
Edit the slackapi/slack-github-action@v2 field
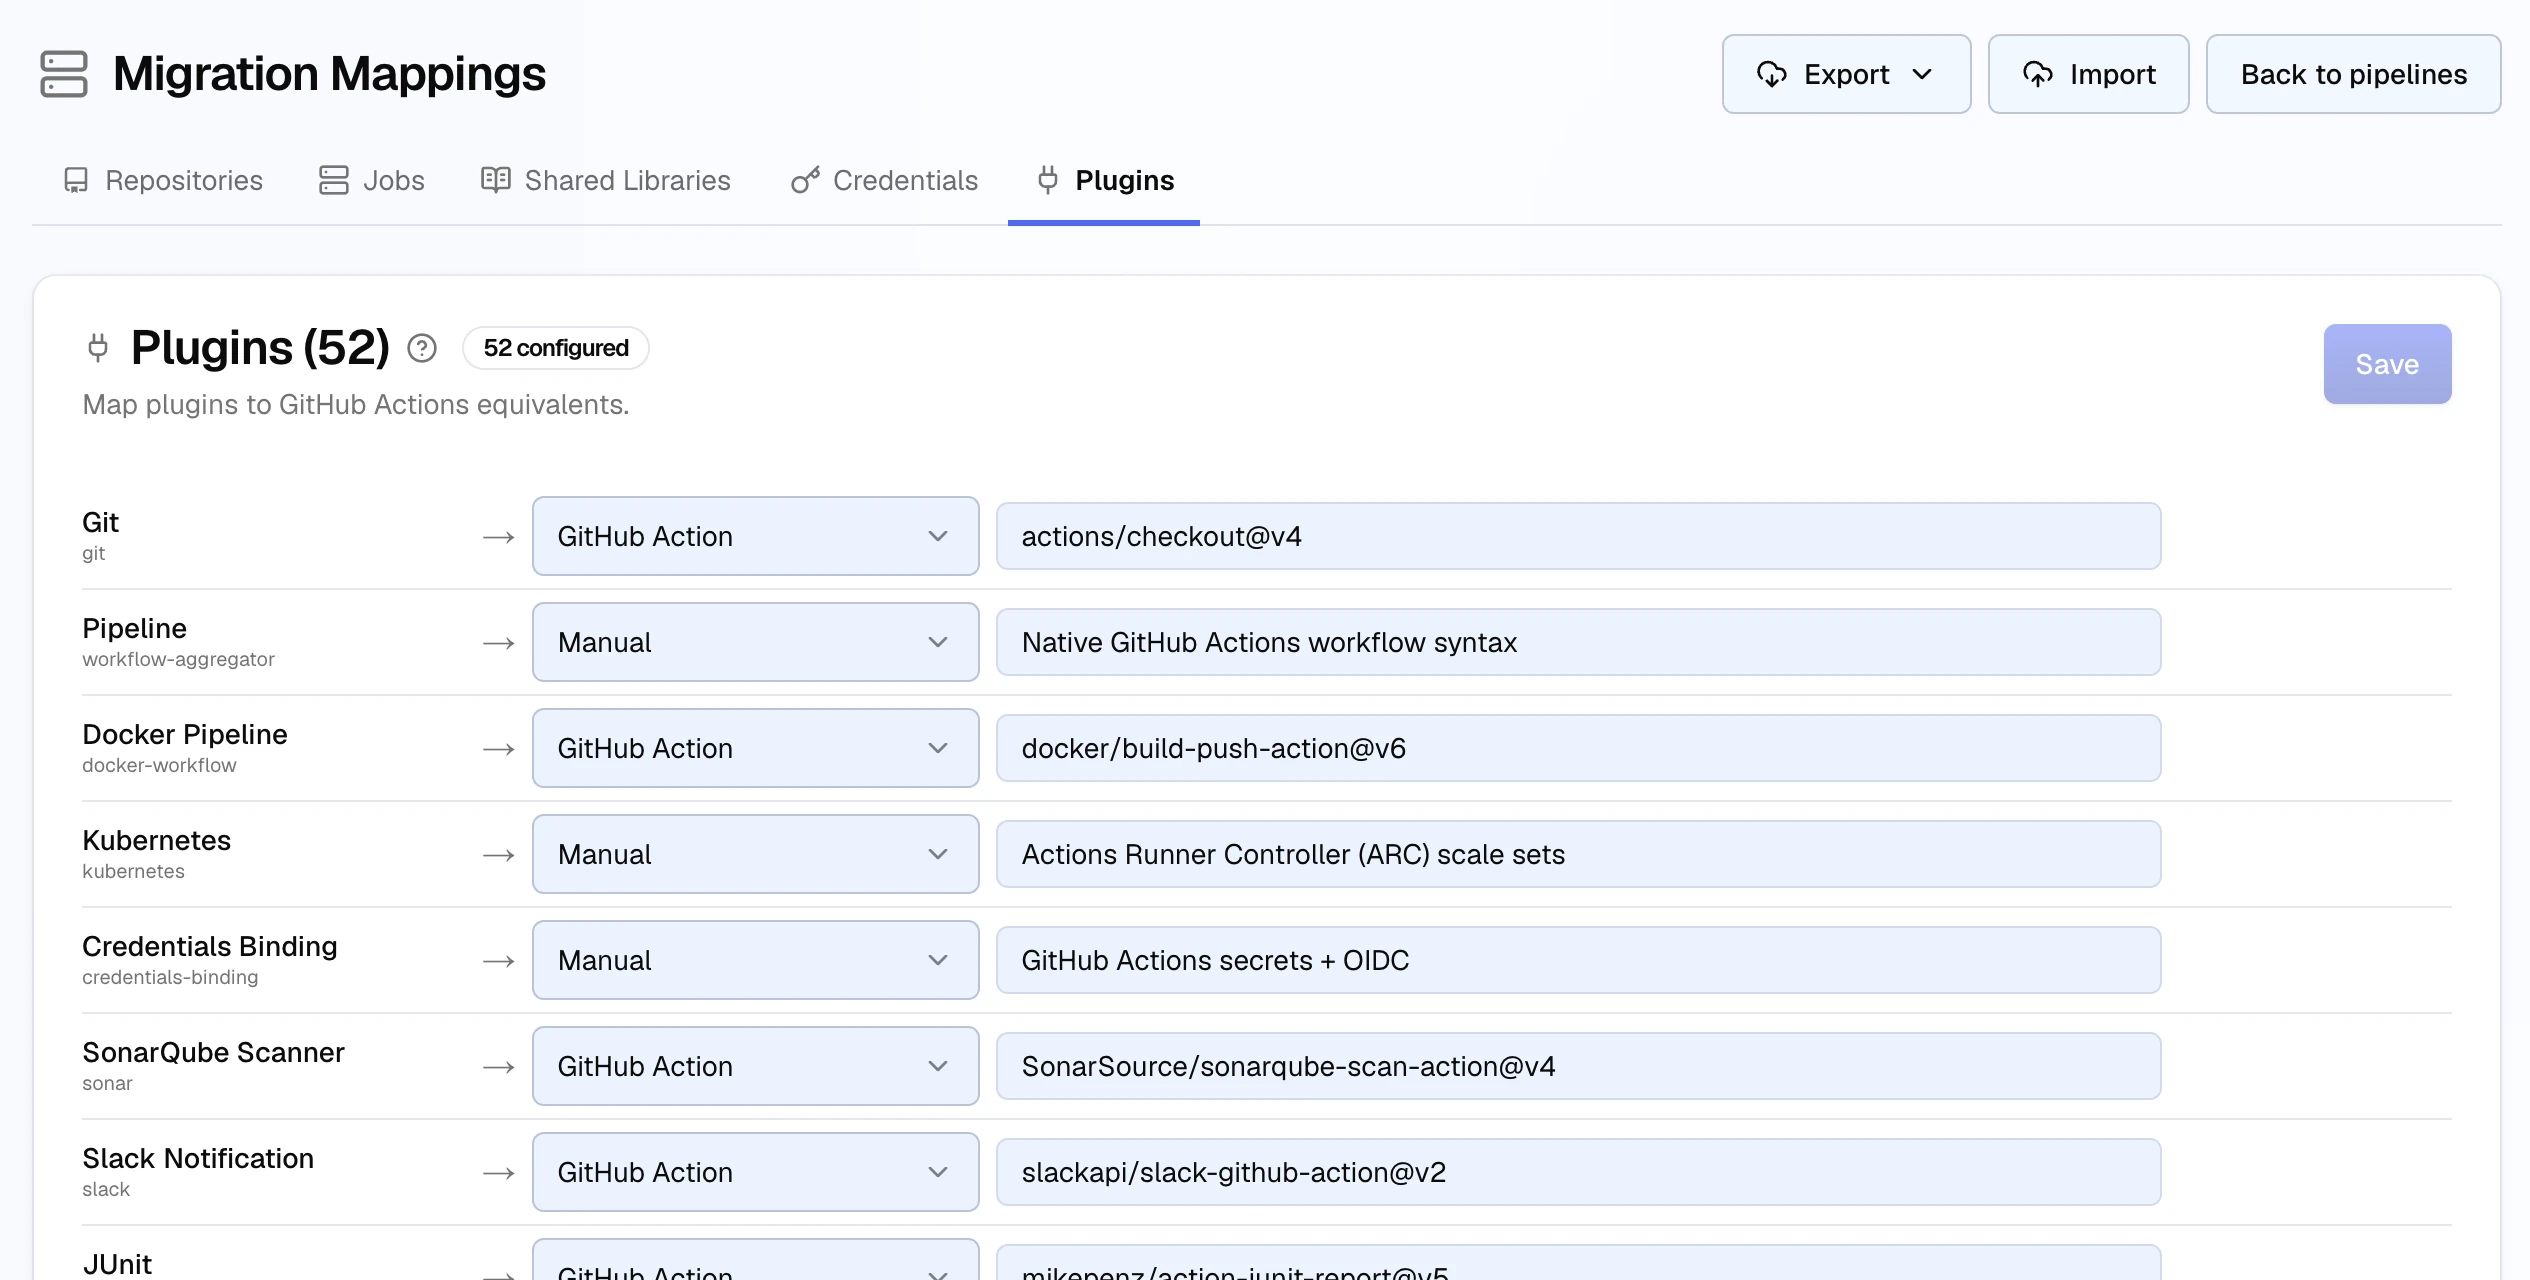tap(1578, 1172)
